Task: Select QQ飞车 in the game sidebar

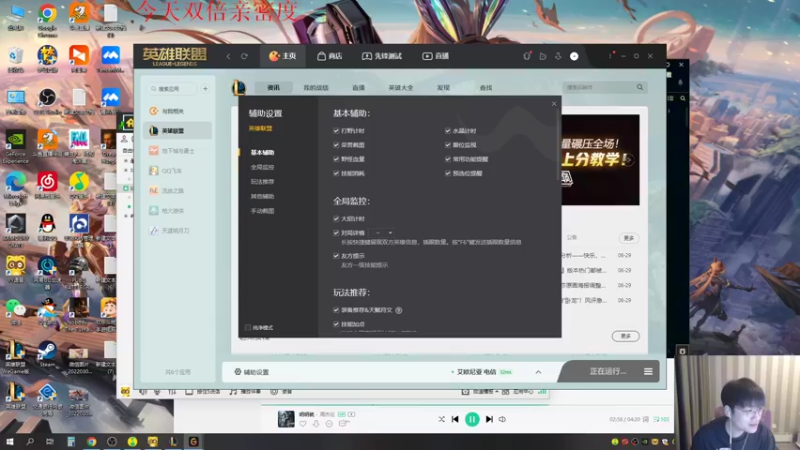Action: point(178,170)
